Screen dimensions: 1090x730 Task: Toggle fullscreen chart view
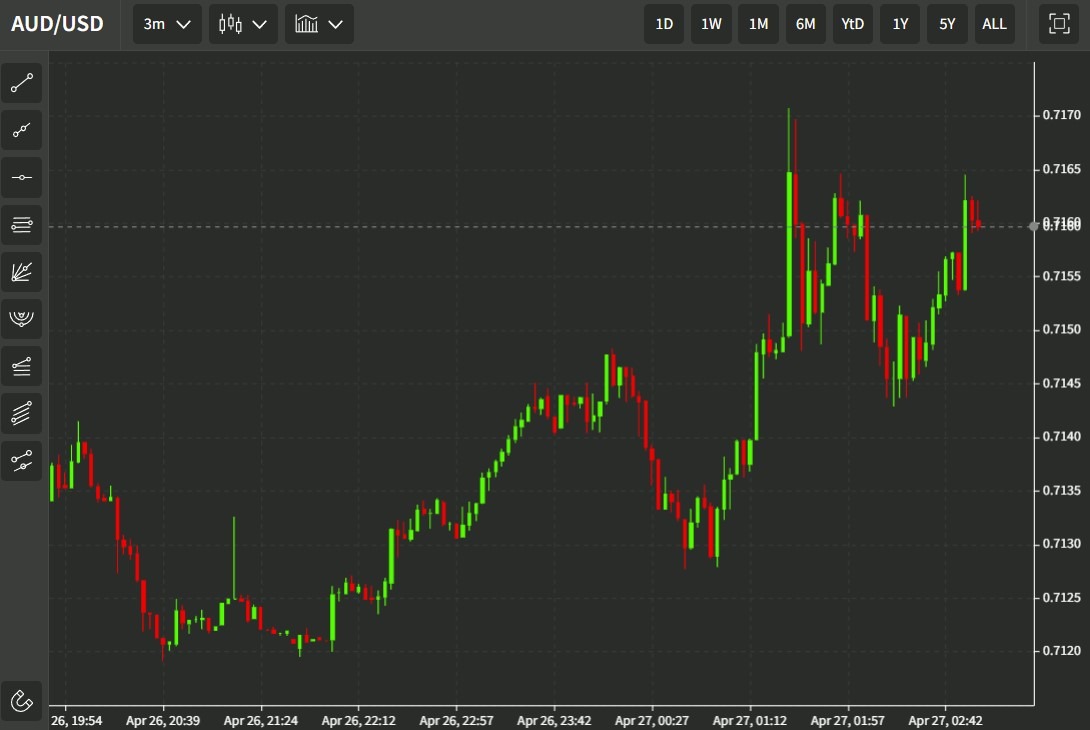tap(1058, 24)
